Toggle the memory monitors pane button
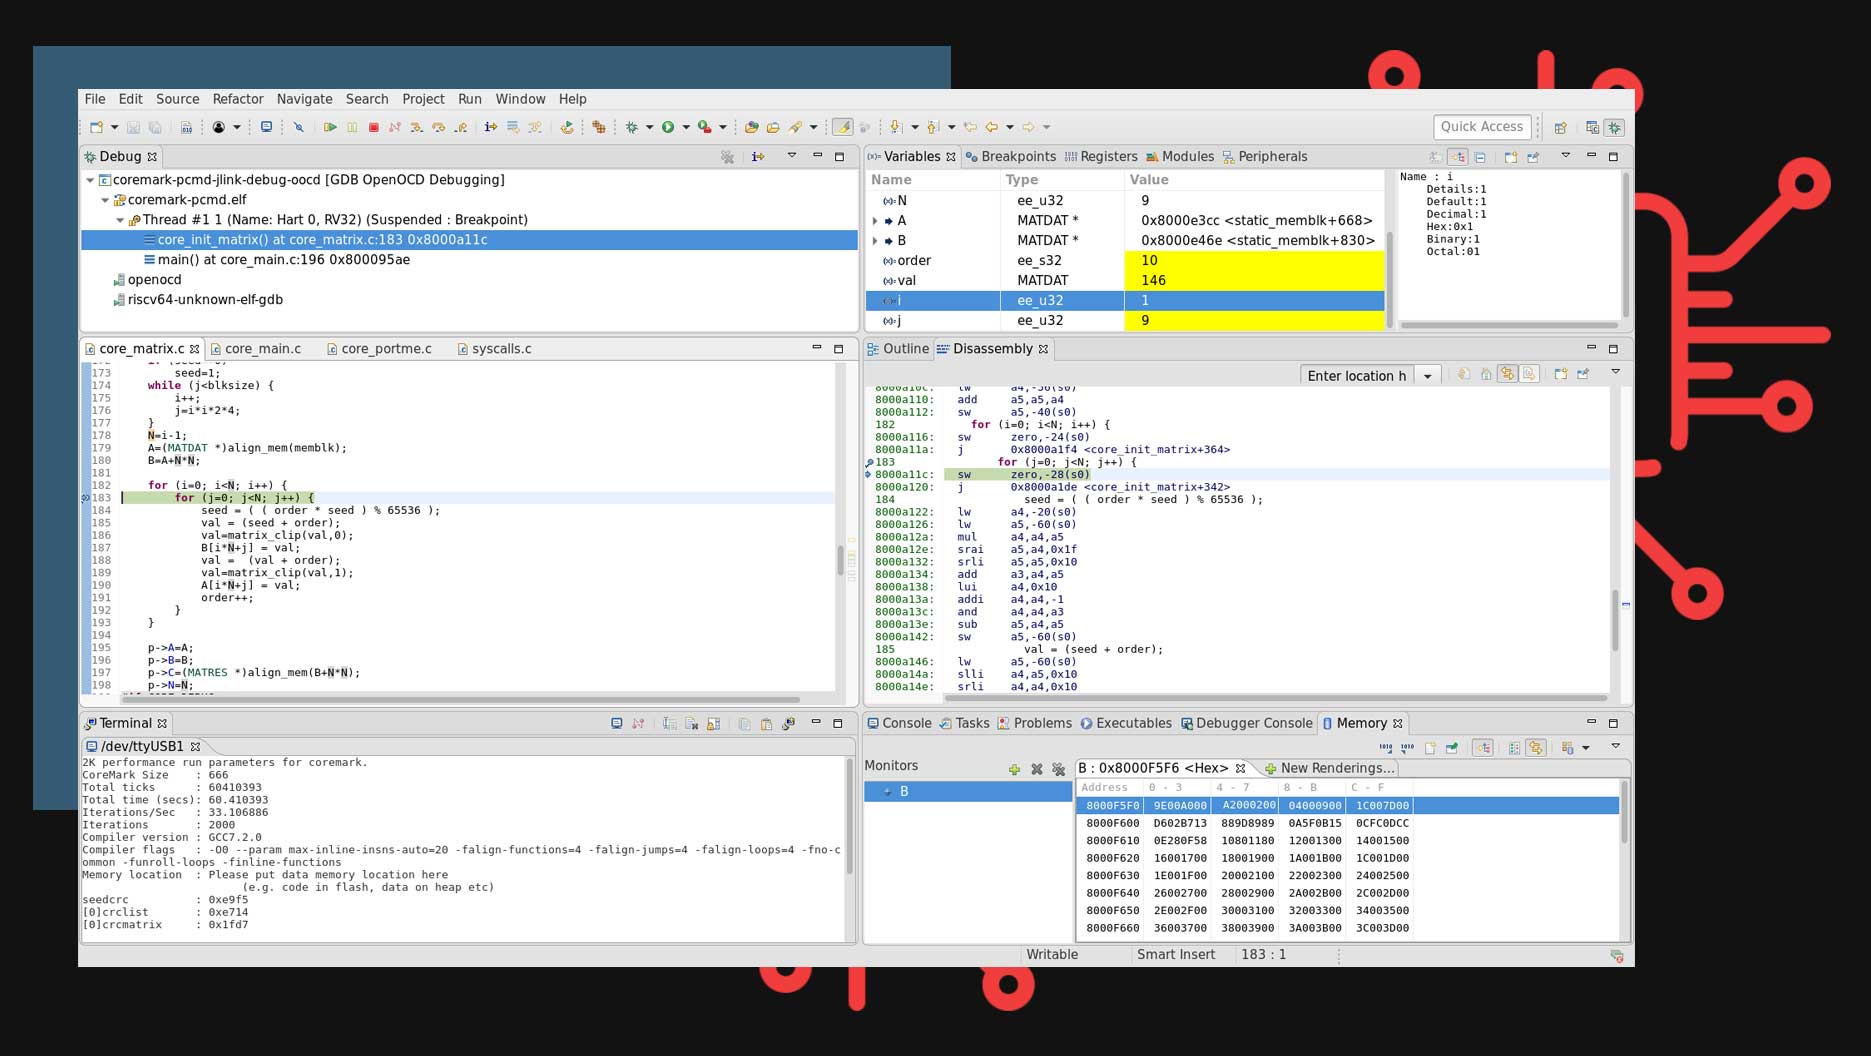The width and height of the screenshot is (1871, 1056). click(x=1482, y=748)
